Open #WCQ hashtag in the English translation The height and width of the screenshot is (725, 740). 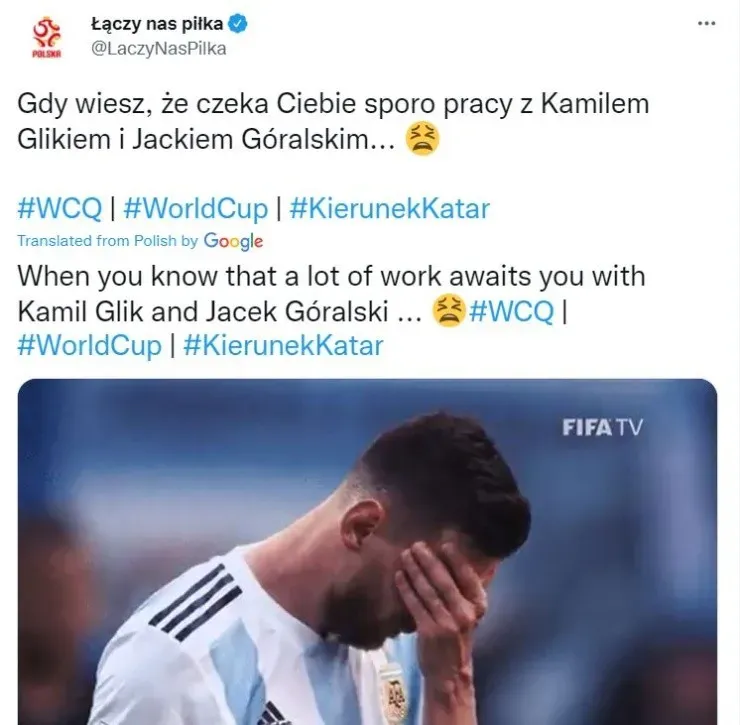(512, 312)
